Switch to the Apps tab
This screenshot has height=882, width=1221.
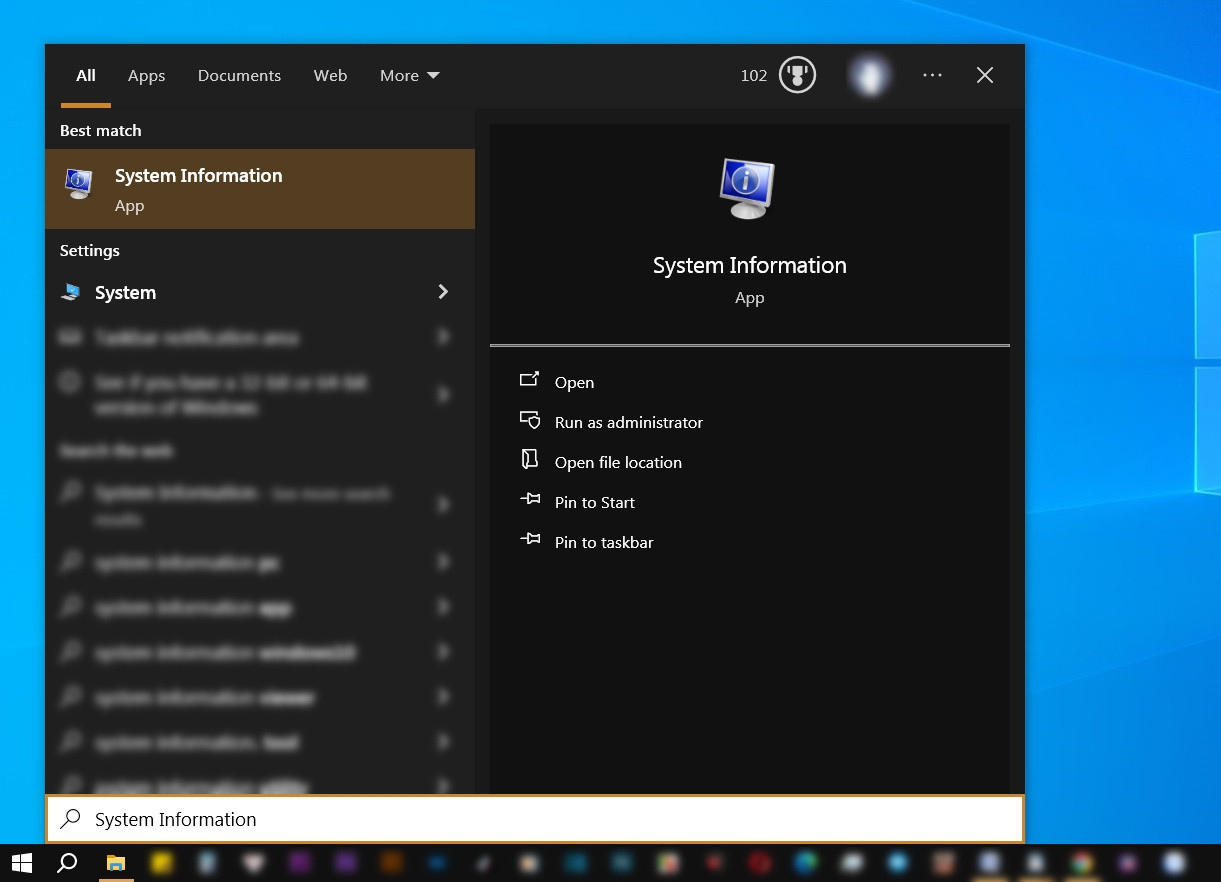coord(146,76)
